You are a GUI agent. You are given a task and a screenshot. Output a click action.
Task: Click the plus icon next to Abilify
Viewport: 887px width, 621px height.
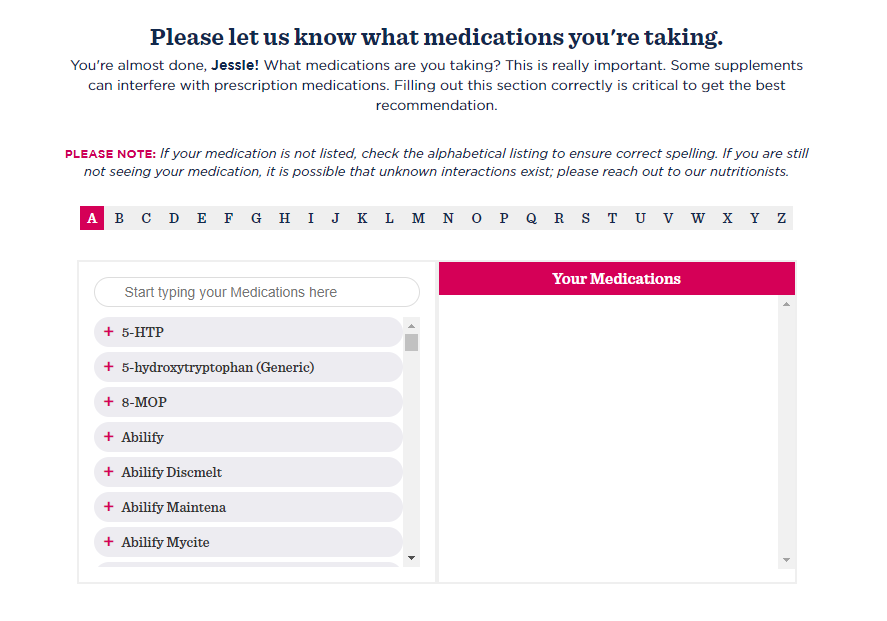(x=109, y=437)
